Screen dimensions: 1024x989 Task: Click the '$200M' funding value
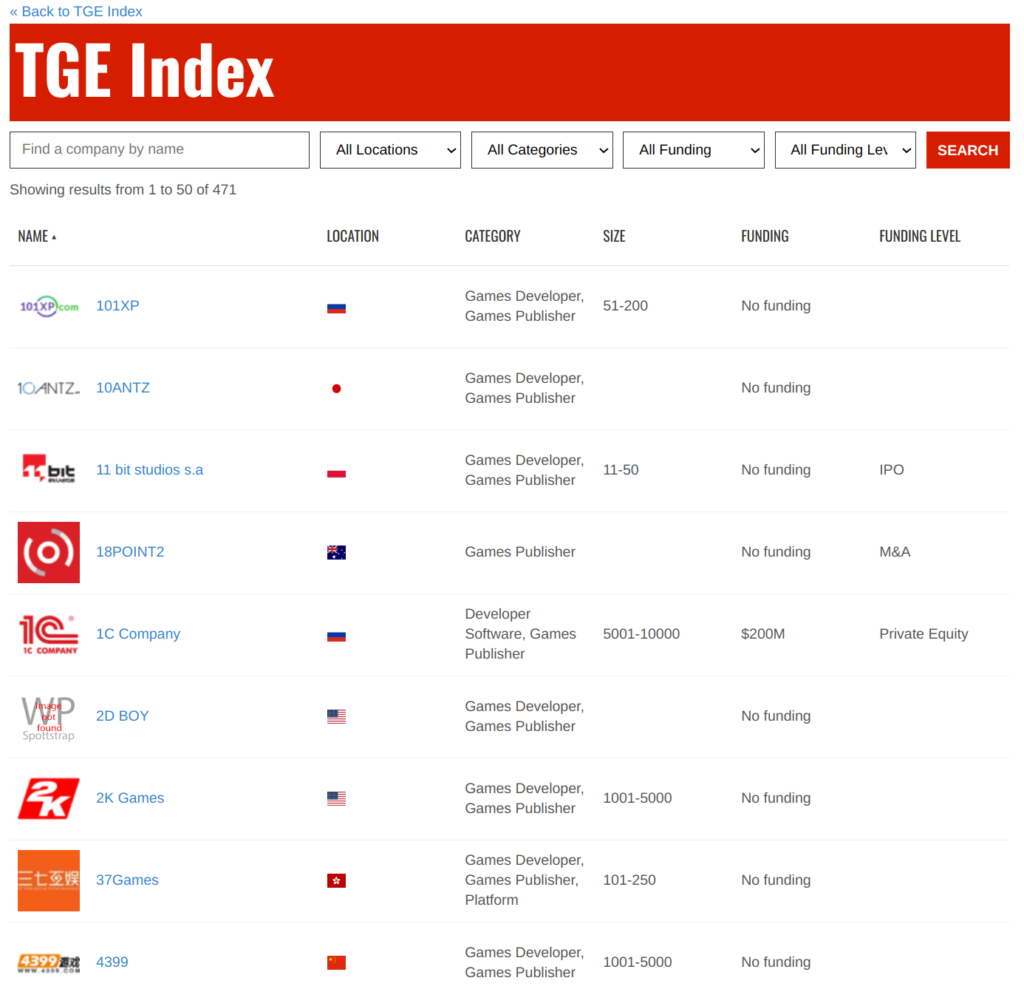763,634
